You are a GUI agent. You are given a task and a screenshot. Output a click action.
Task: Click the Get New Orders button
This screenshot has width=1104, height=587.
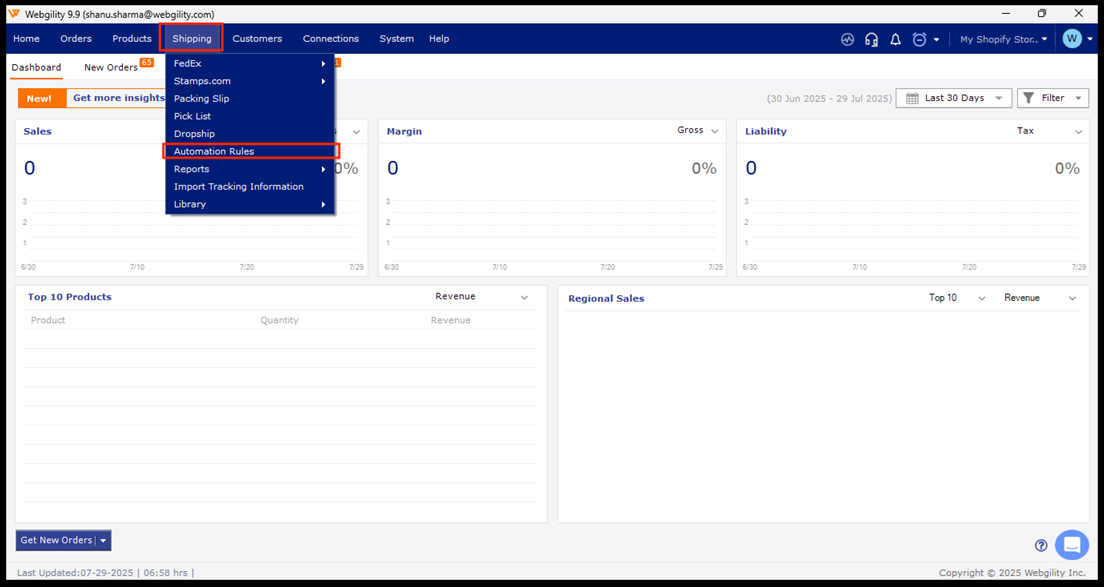click(x=57, y=540)
